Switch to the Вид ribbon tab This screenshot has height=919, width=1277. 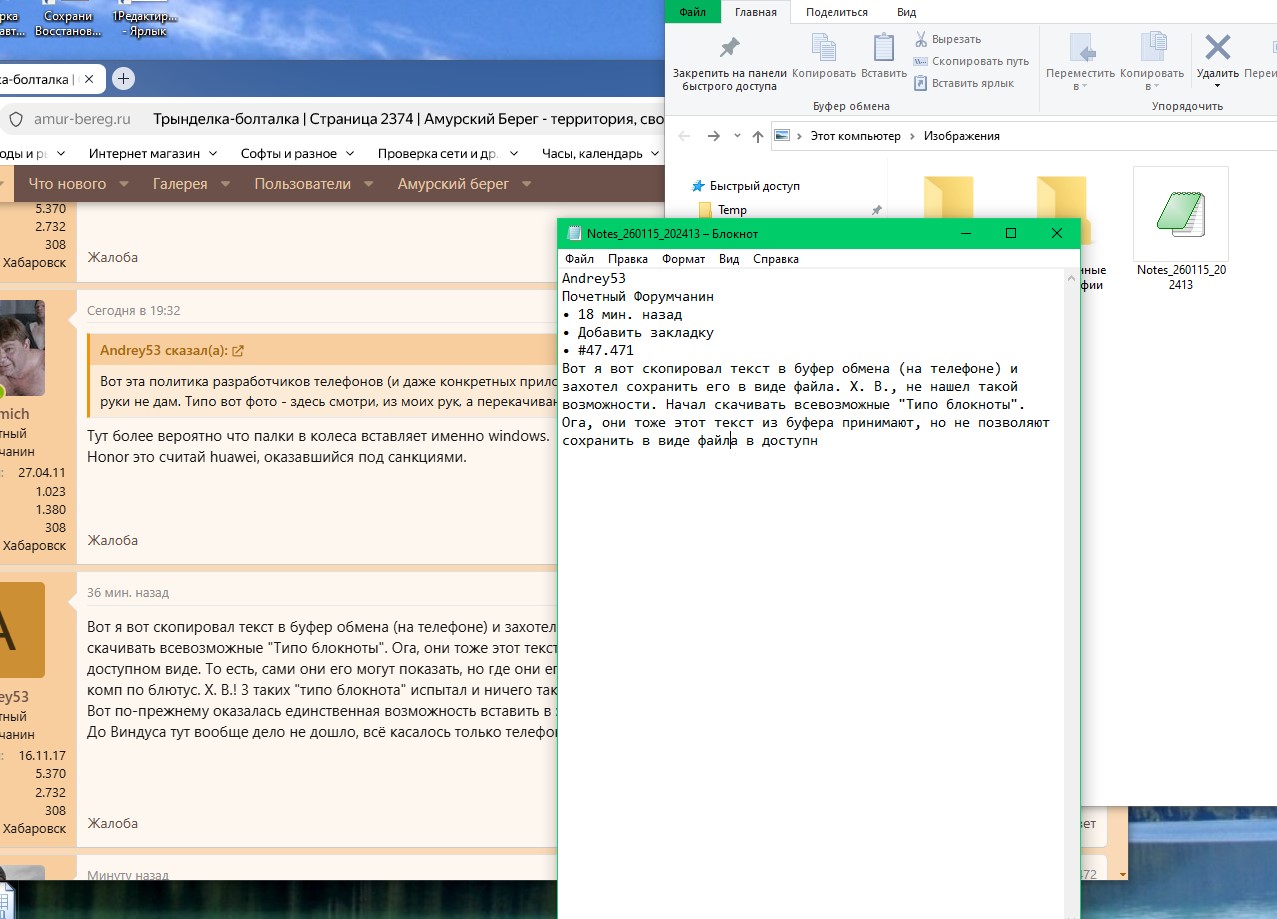coord(906,12)
